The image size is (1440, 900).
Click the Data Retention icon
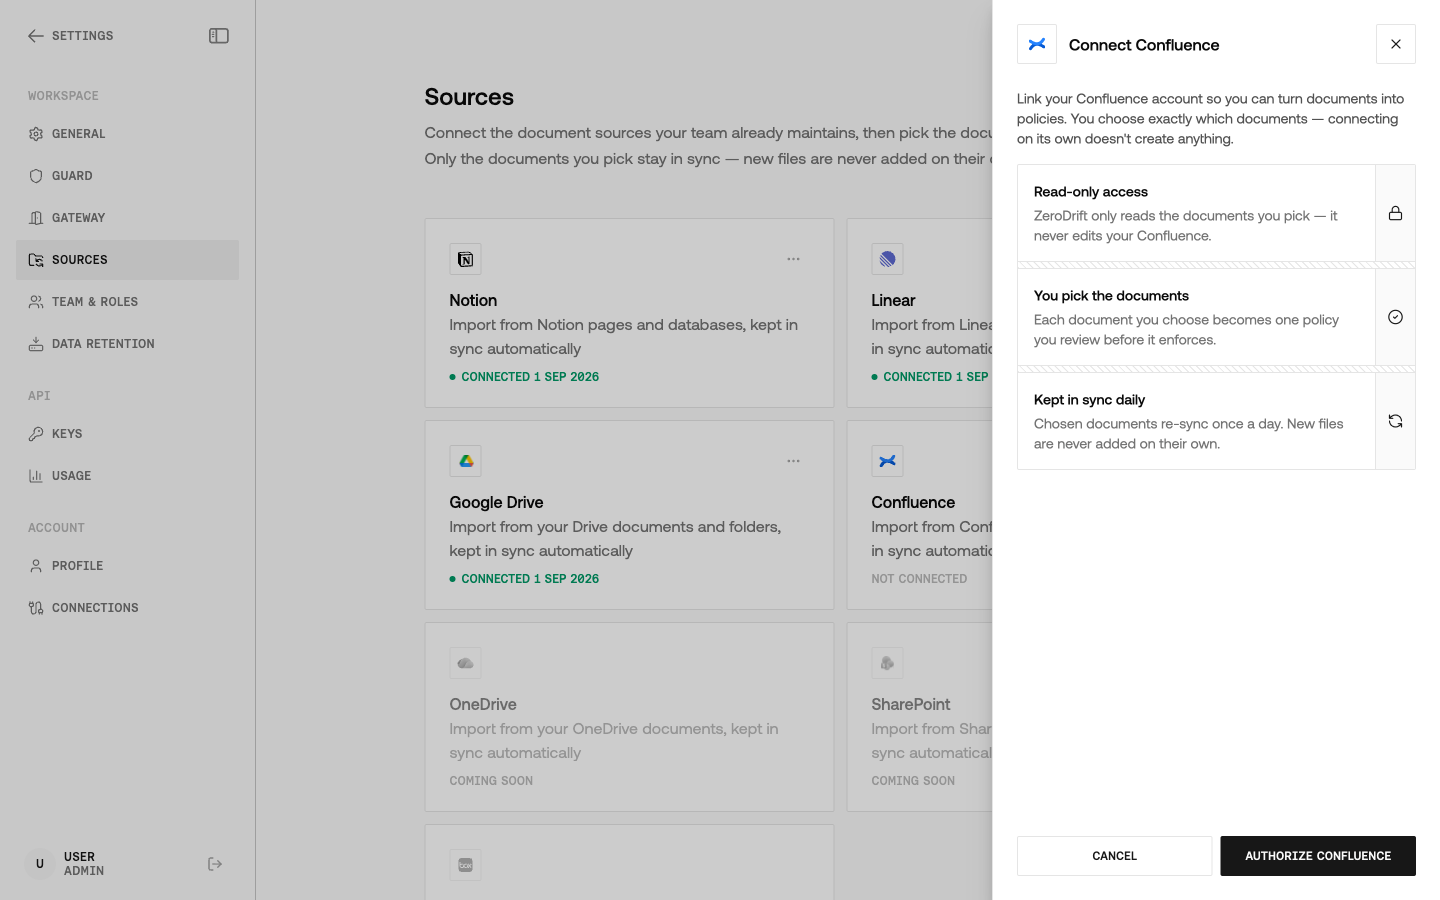coord(36,344)
